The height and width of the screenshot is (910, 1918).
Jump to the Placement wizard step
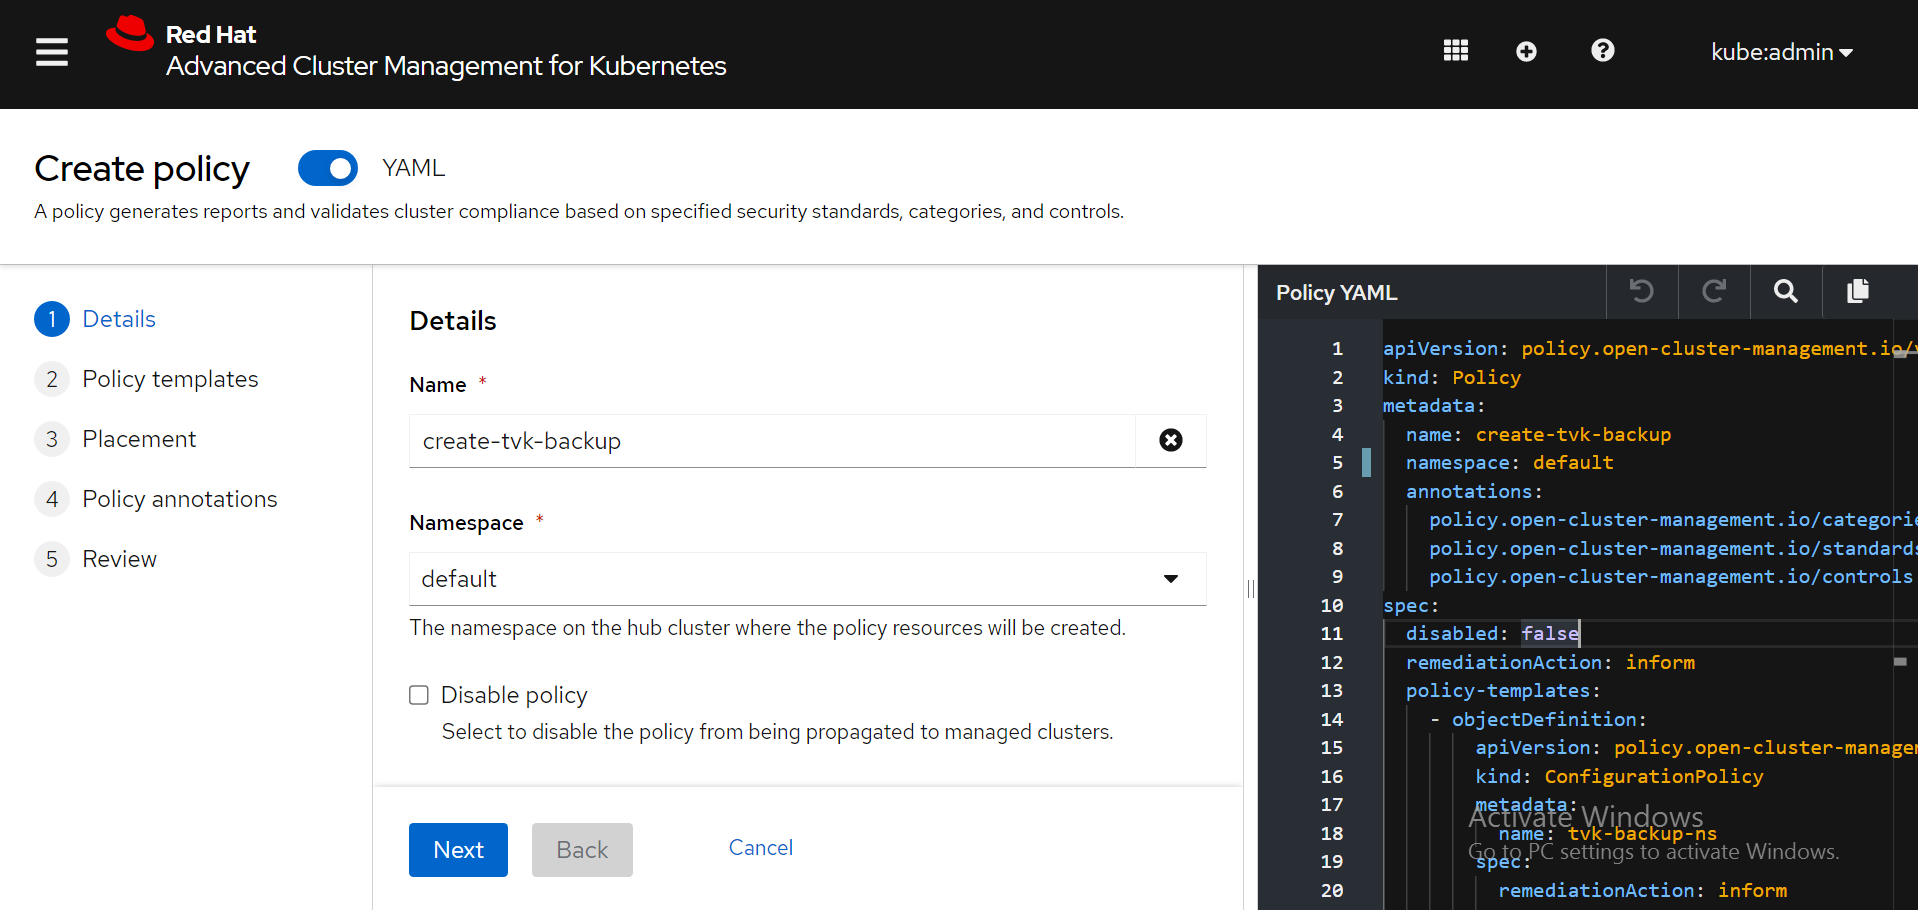[139, 439]
